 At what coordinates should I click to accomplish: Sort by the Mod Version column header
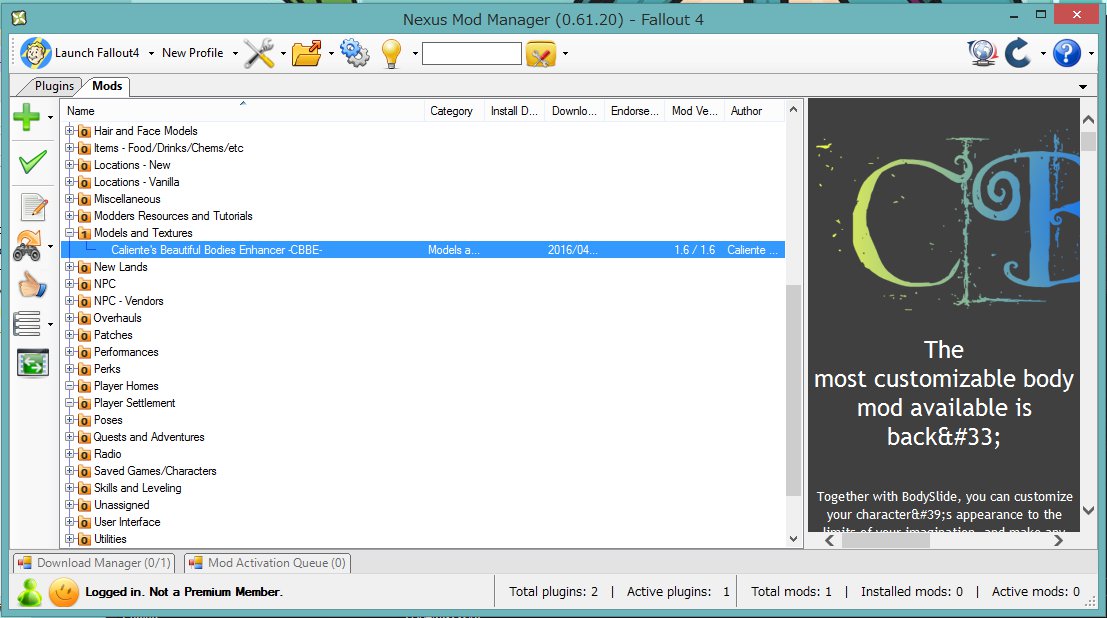tap(694, 111)
